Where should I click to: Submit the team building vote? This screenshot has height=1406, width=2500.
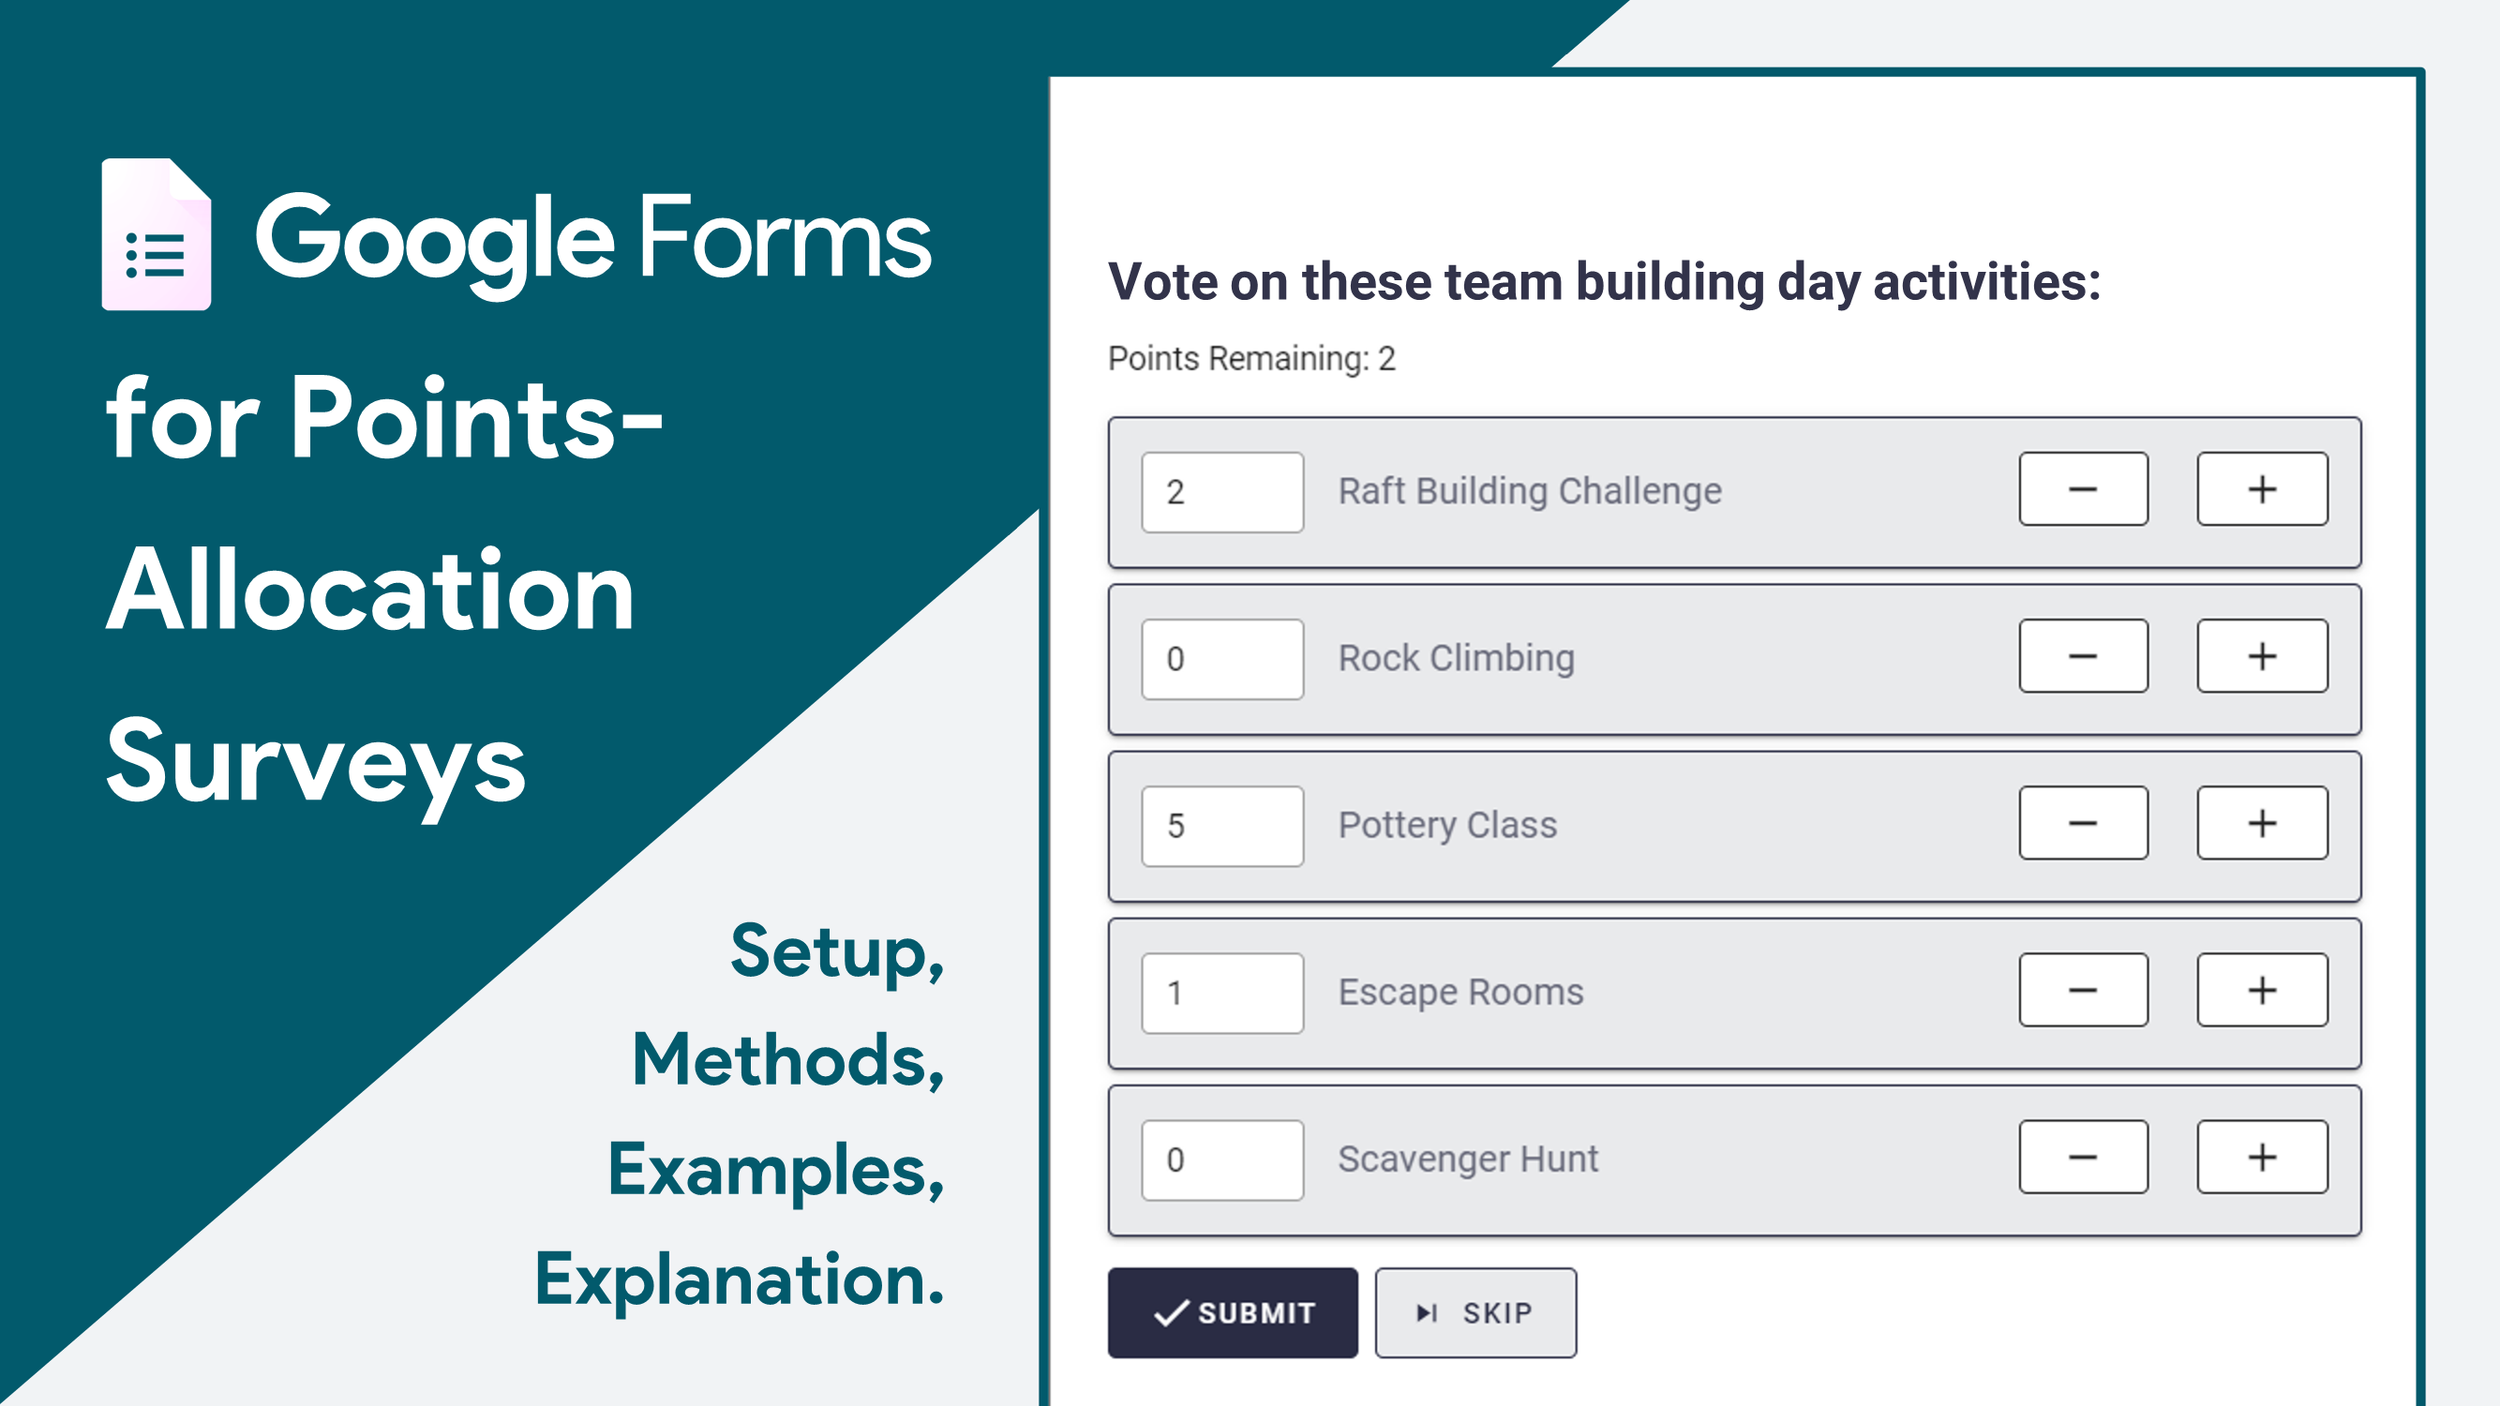click(x=1233, y=1313)
